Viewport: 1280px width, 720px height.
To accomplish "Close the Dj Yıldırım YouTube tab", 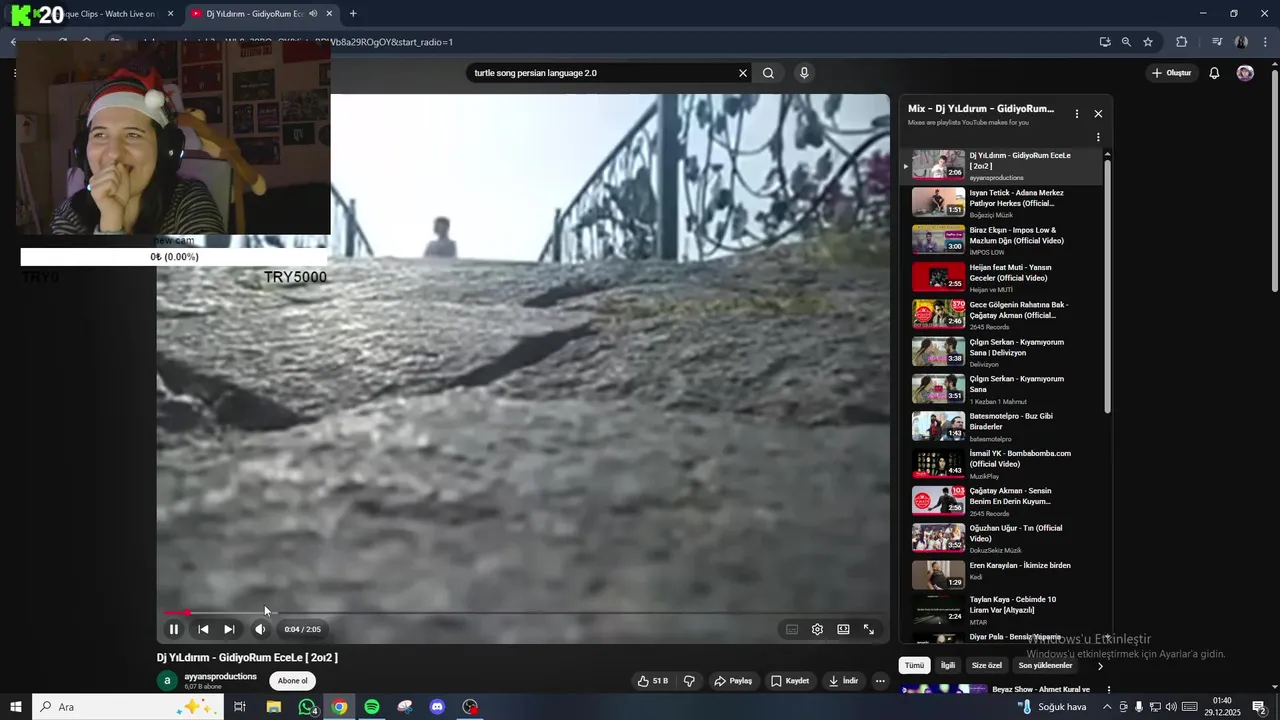I will (x=331, y=14).
